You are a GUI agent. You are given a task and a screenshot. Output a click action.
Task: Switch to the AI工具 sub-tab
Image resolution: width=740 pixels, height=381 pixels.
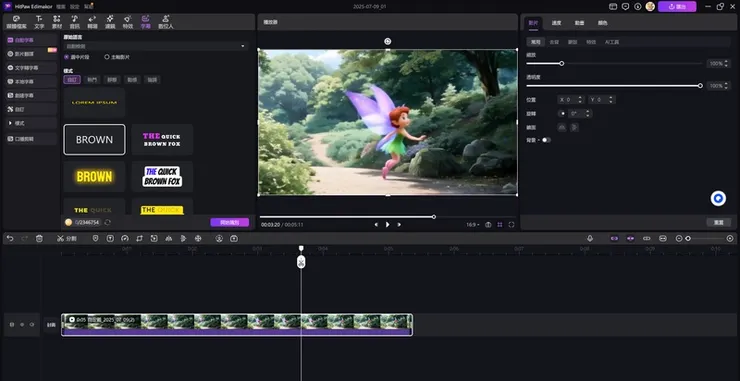[x=612, y=42]
